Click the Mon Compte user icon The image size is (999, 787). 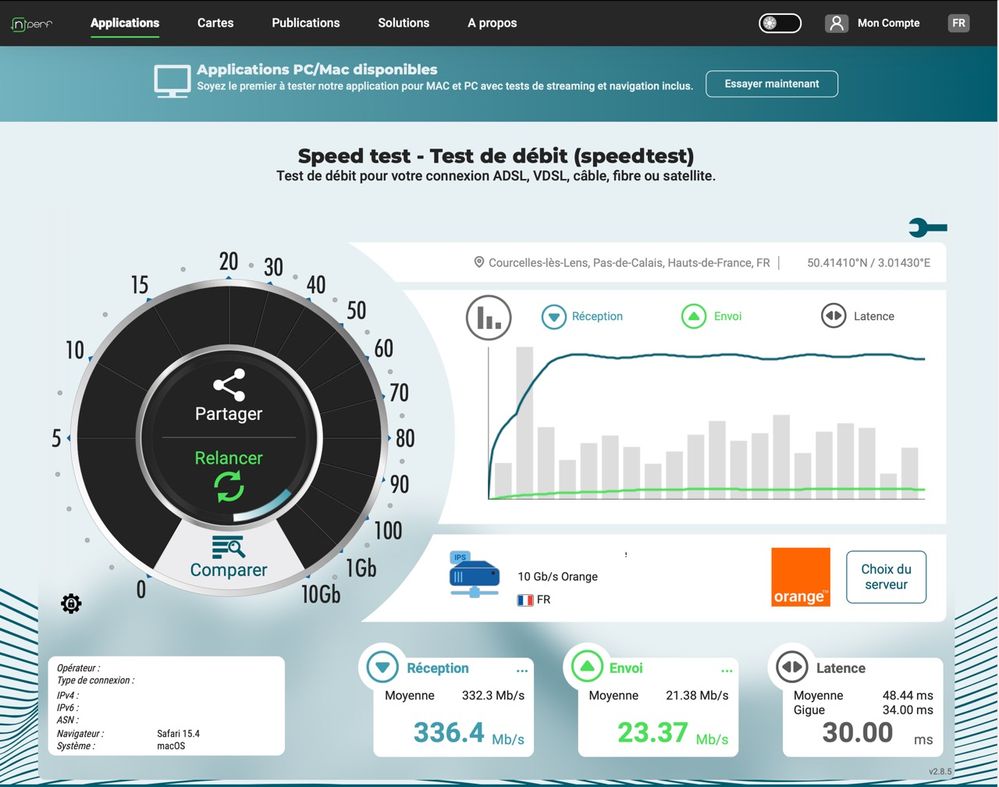pyautogui.click(x=837, y=24)
